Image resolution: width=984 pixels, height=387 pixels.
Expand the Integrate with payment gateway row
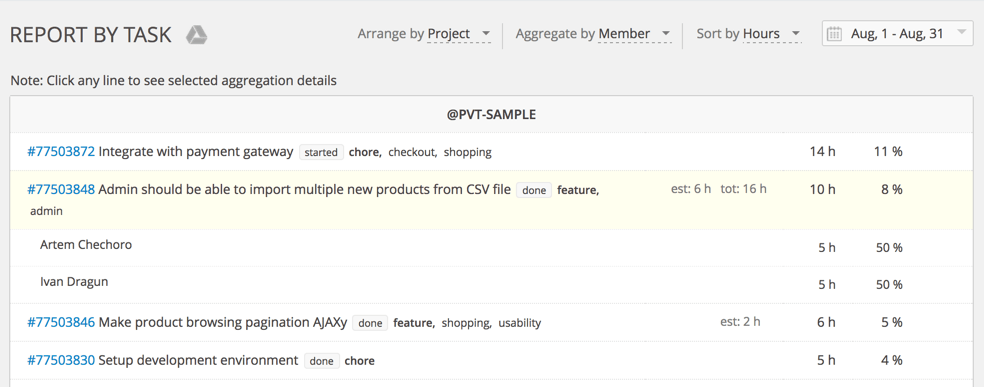tap(491, 152)
